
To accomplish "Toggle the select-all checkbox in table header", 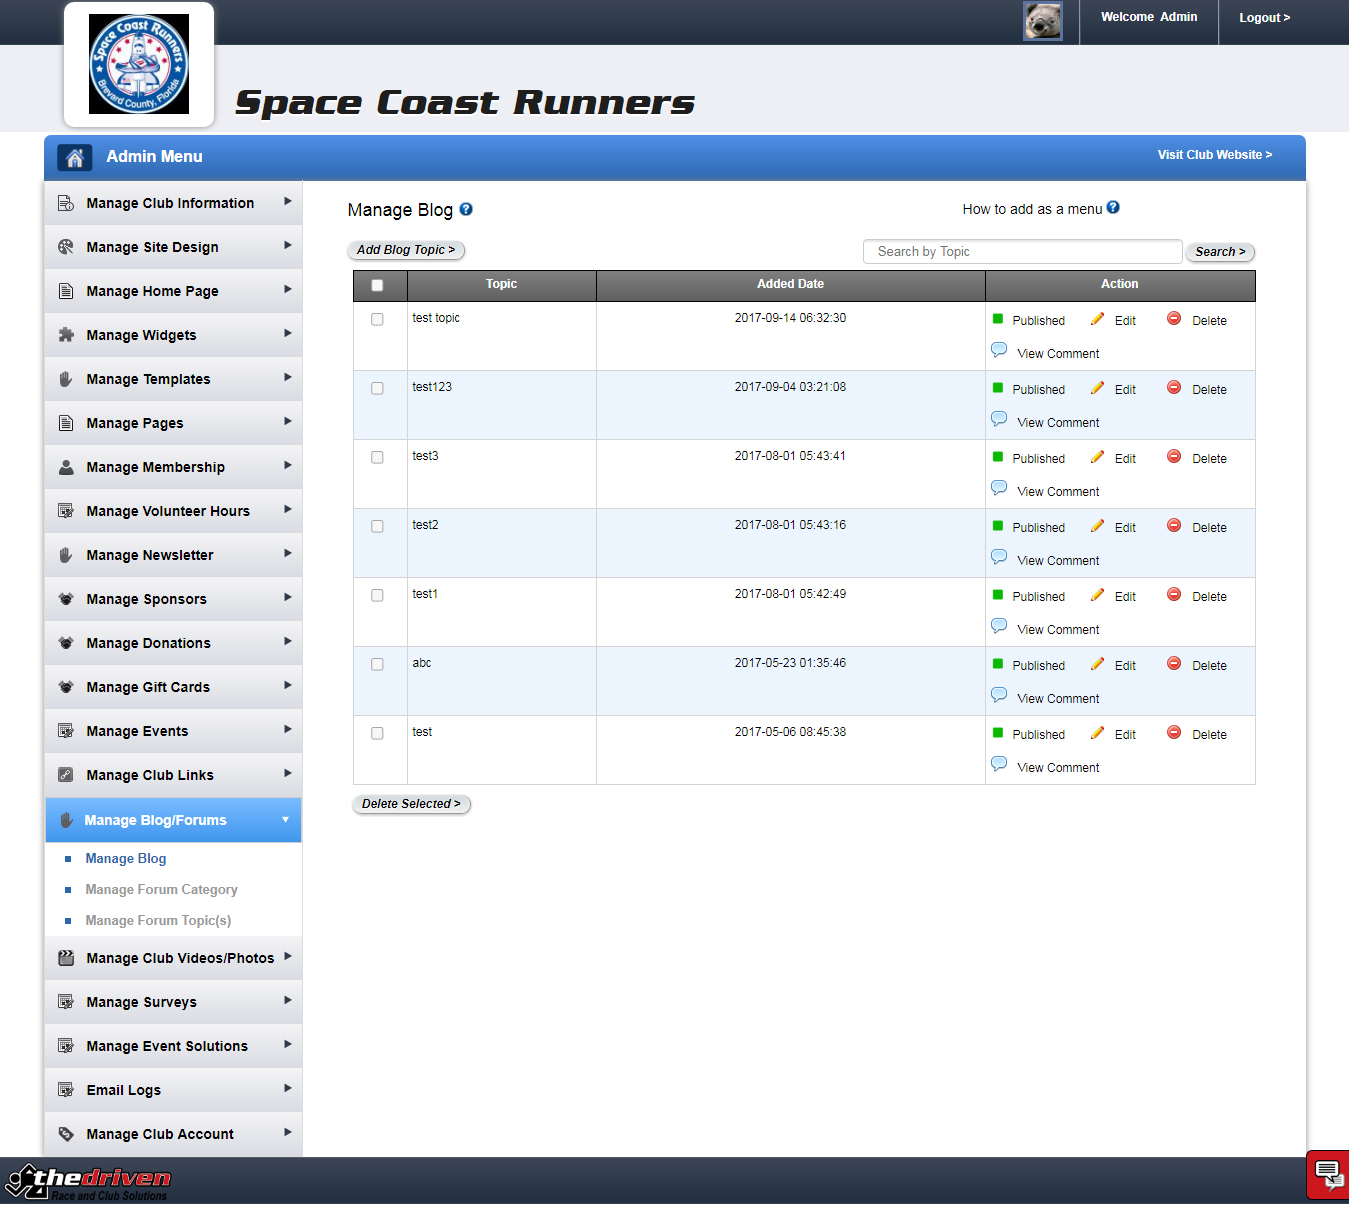I will pyautogui.click(x=377, y=285).
